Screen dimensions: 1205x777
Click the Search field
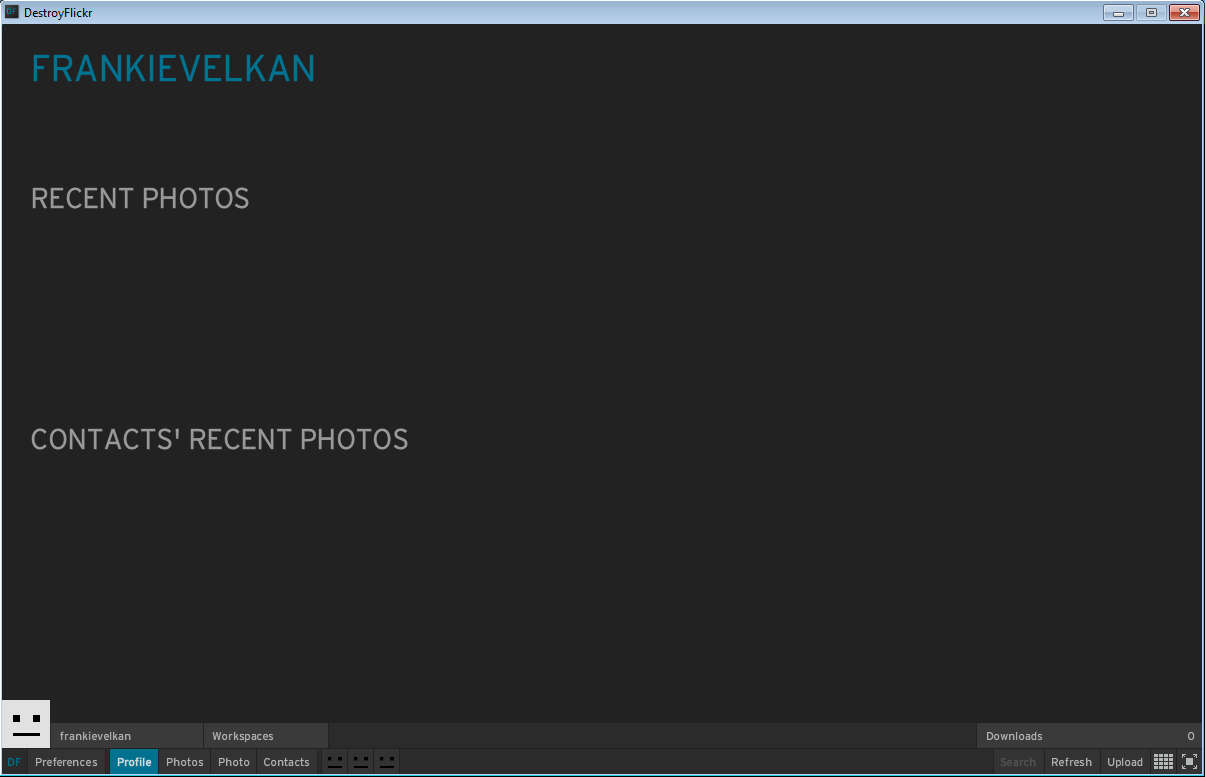1018,762
